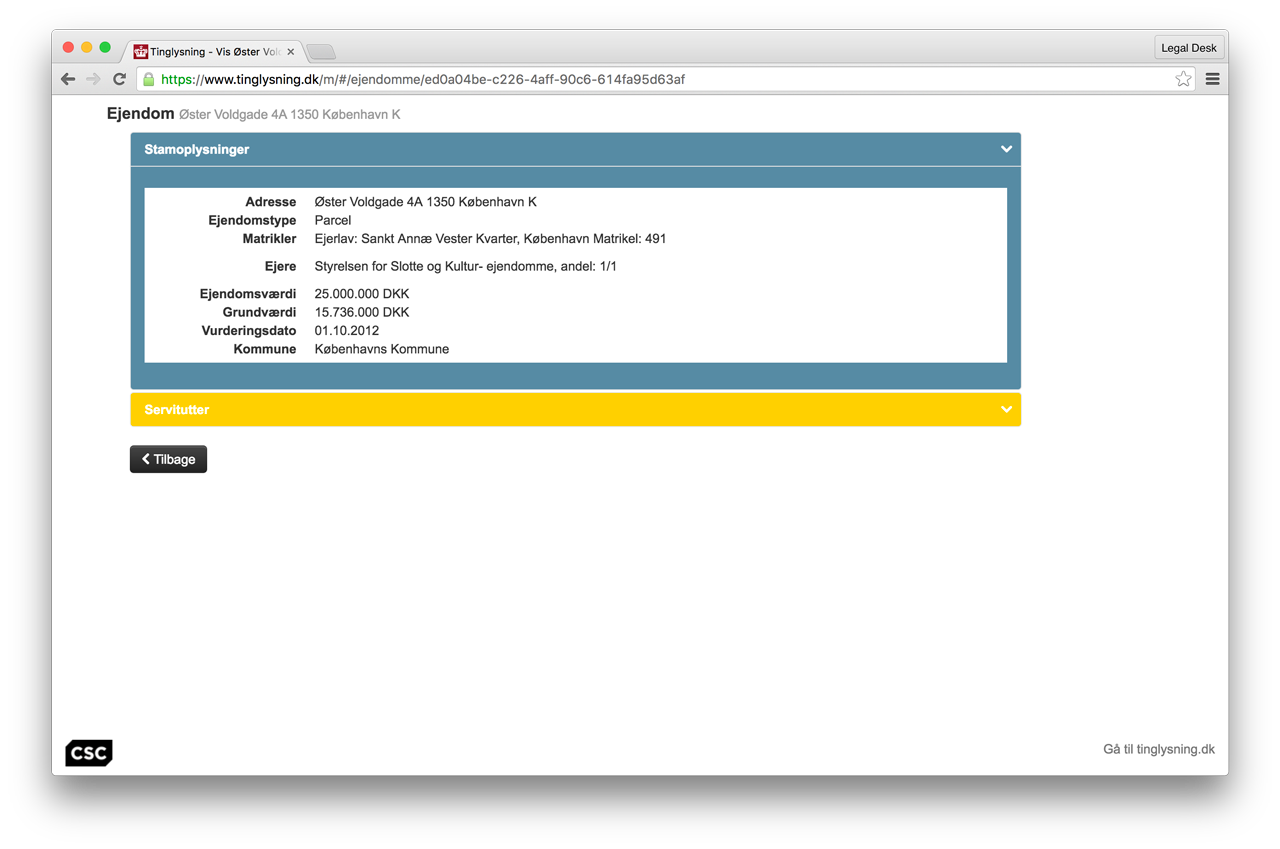Open a new tab button

(x=321, y=52)
